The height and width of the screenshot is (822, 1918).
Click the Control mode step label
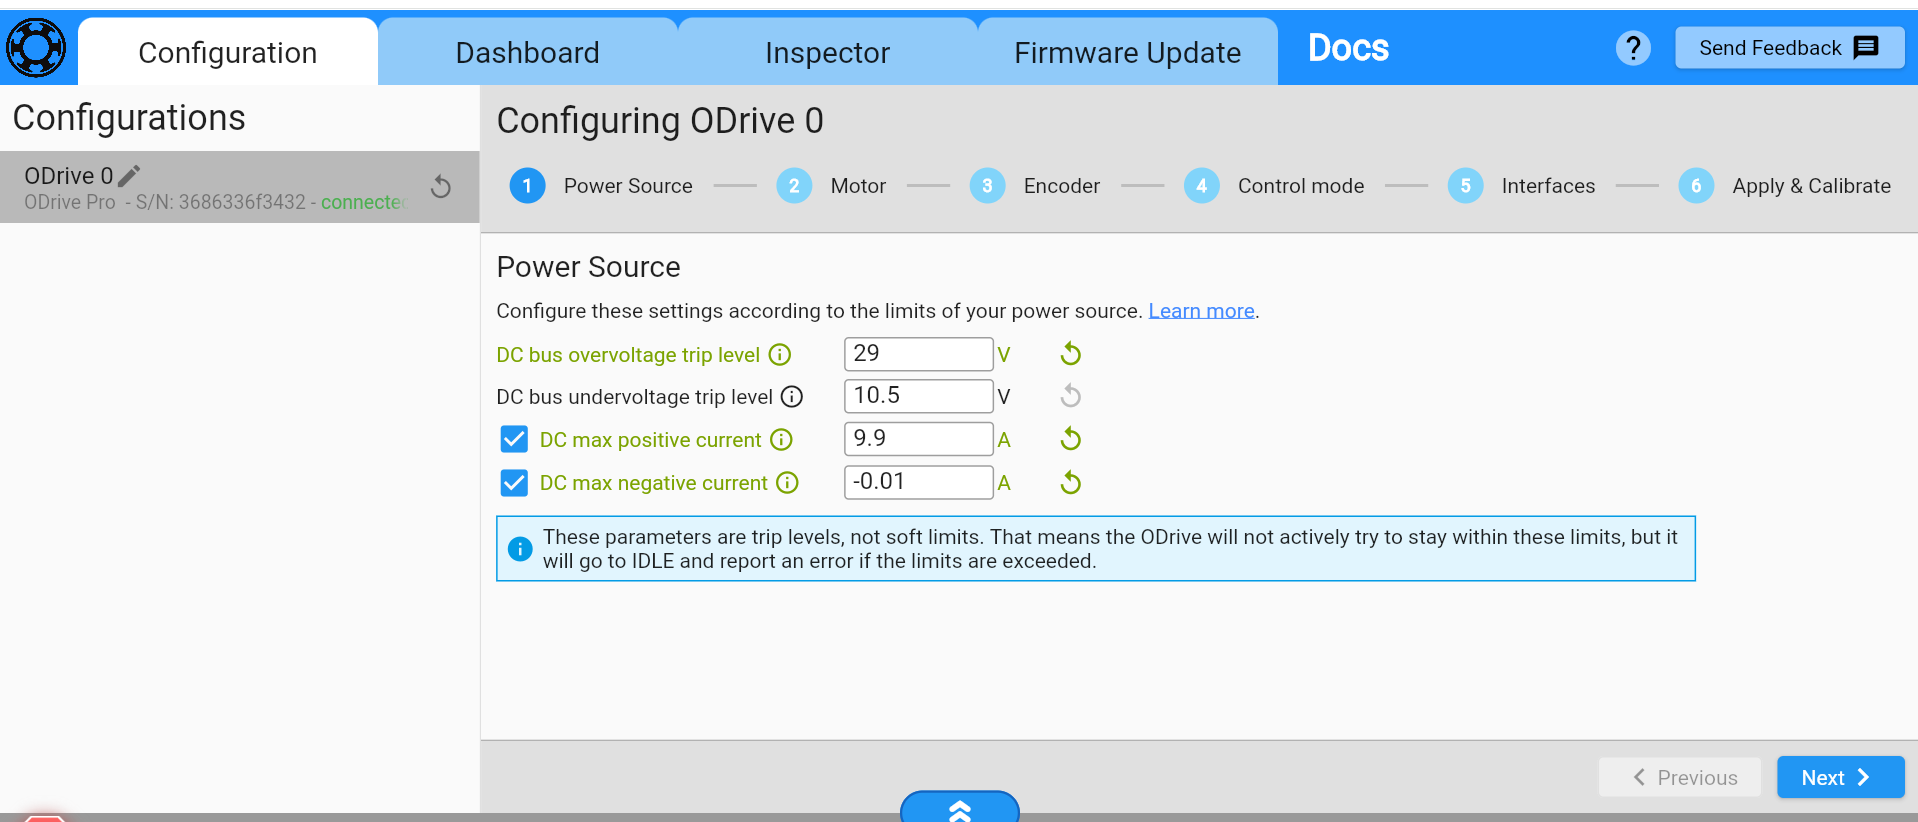(x=1301, y=186)
